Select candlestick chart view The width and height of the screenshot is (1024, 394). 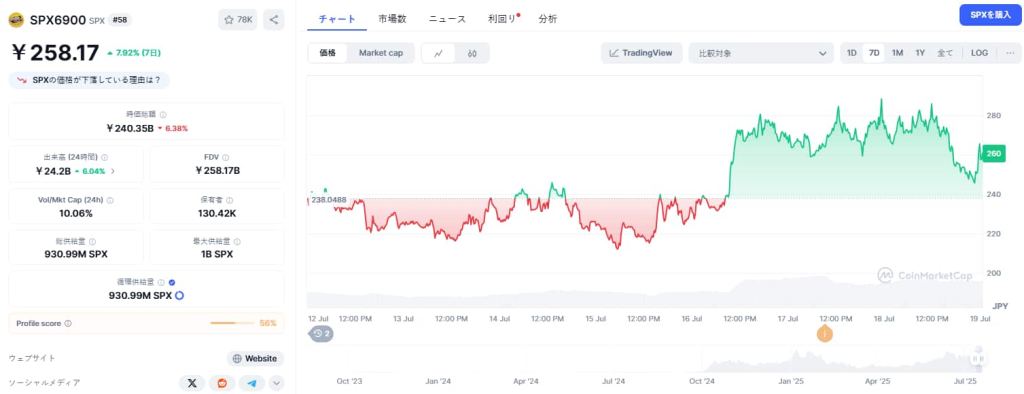472,53
